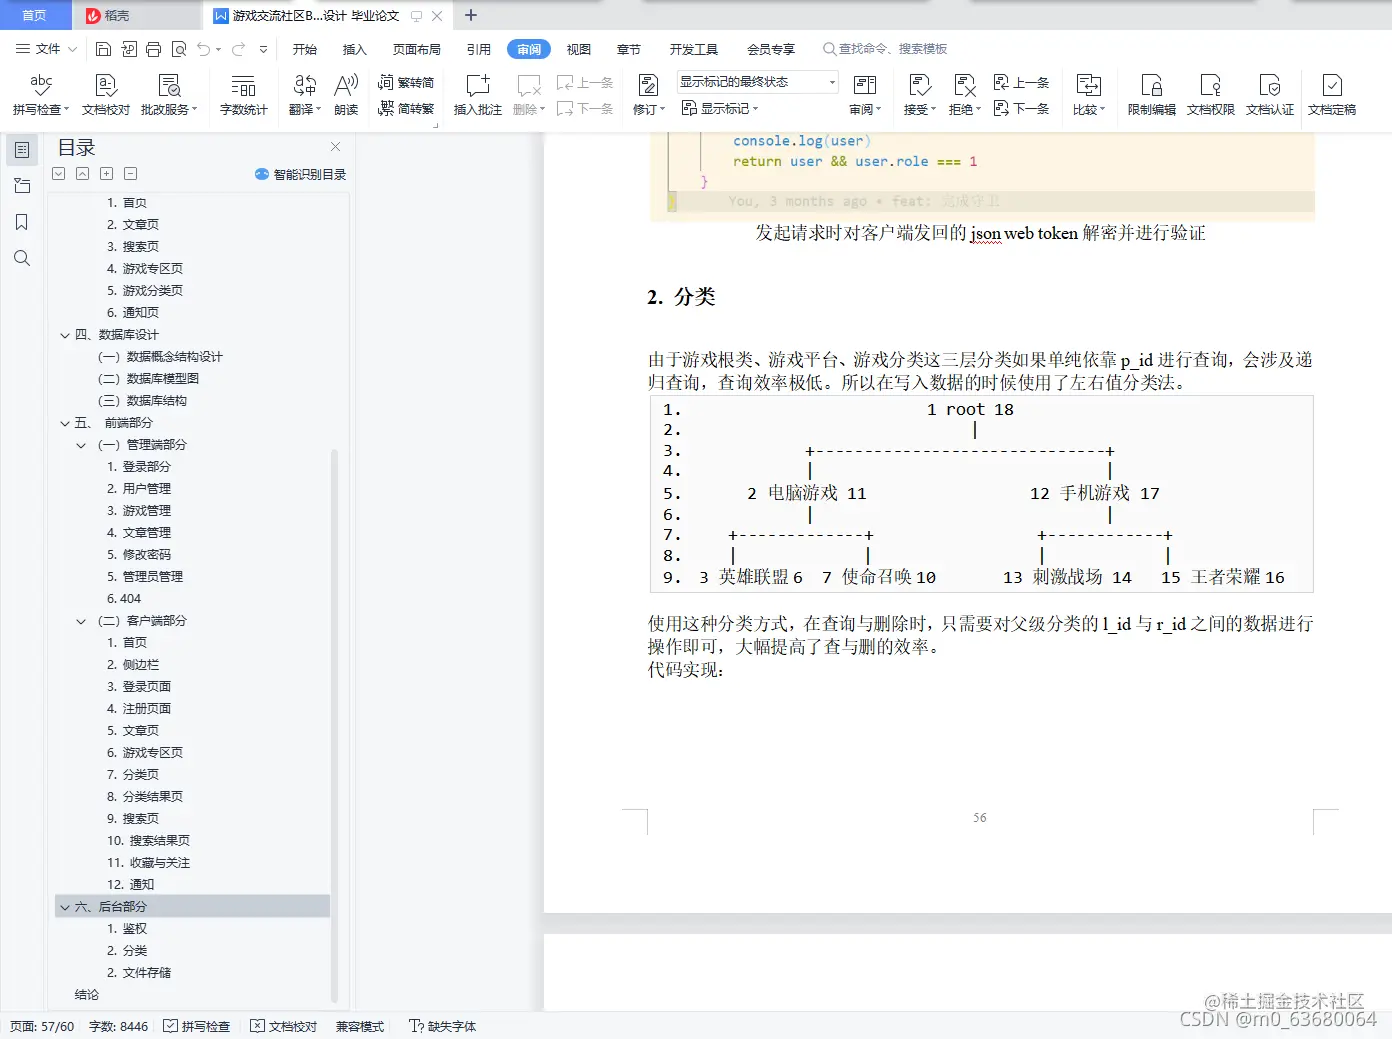The width and height of the screenshot is (1392, 1039).
Task: Open the 首页 home tab at top
Action: (35, 15)
